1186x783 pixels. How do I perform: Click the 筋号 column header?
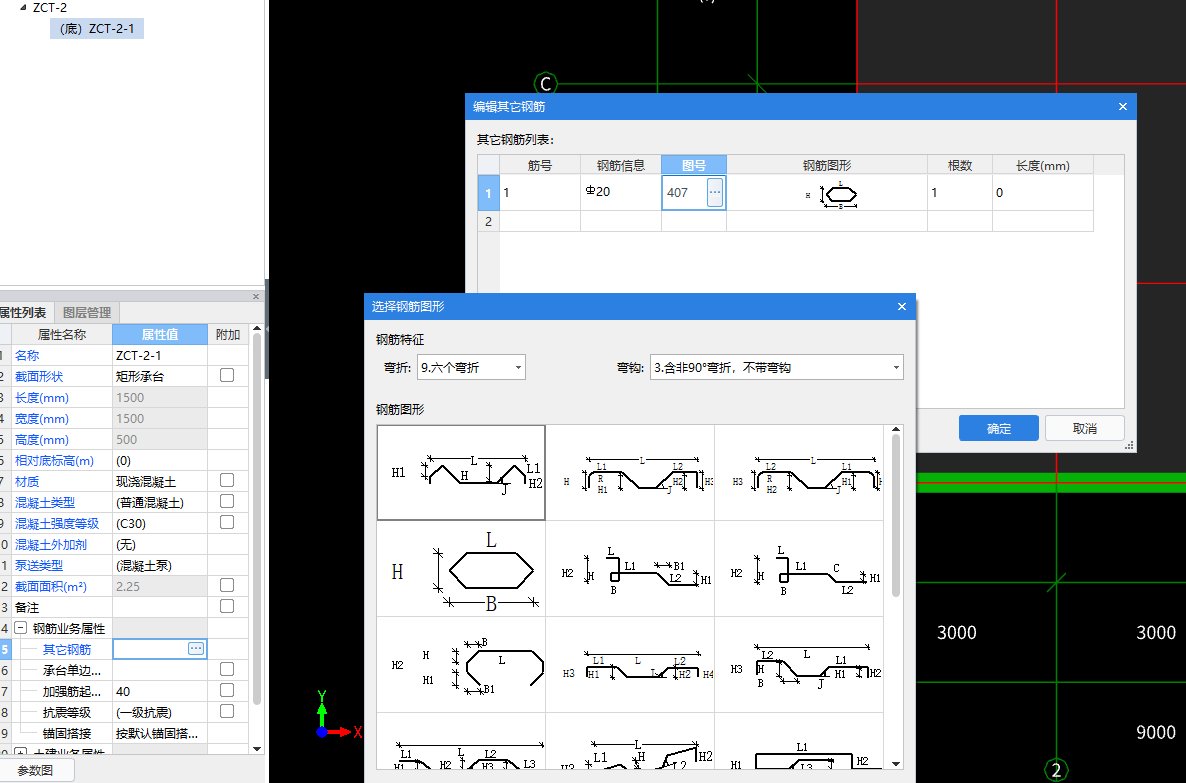pyautogui.click(x=539, y=165)
